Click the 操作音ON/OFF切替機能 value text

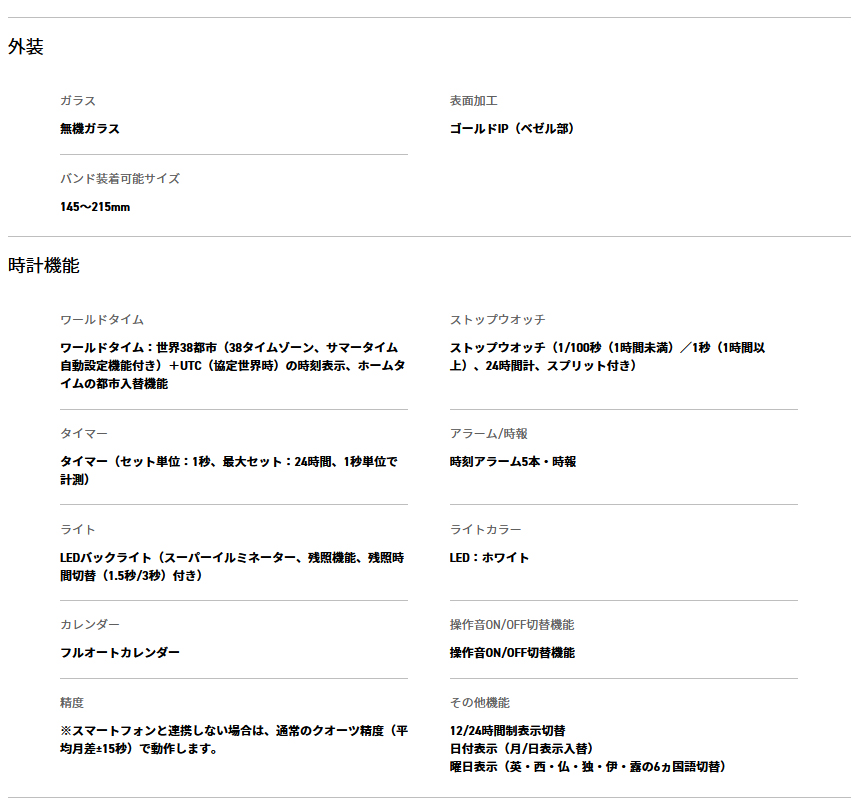pos(512,653)
